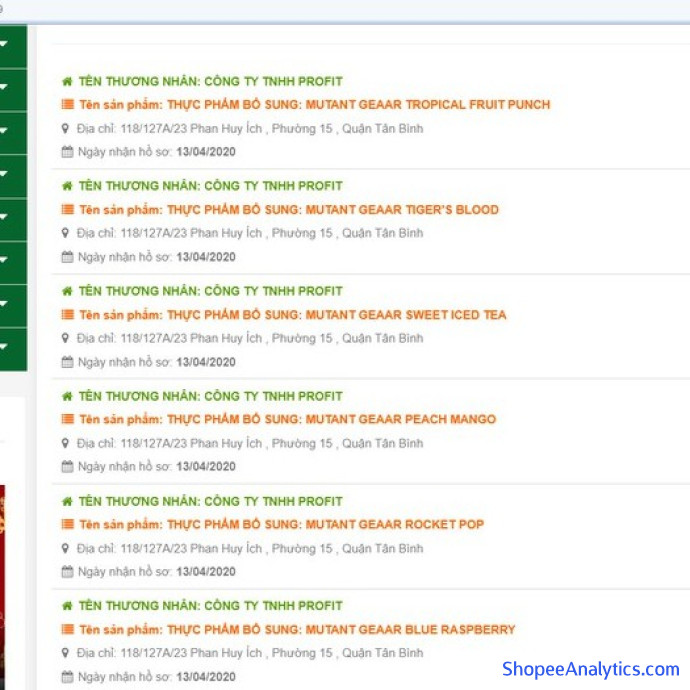Click the list icon beside Tiger's Blood product

67,210
